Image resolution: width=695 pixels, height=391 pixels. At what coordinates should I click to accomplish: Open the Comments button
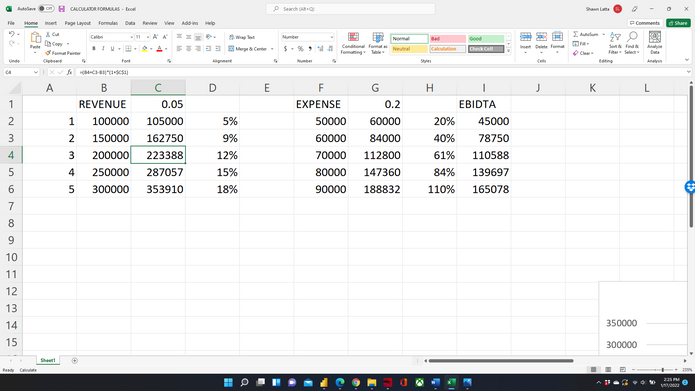(x=645, y=23)
